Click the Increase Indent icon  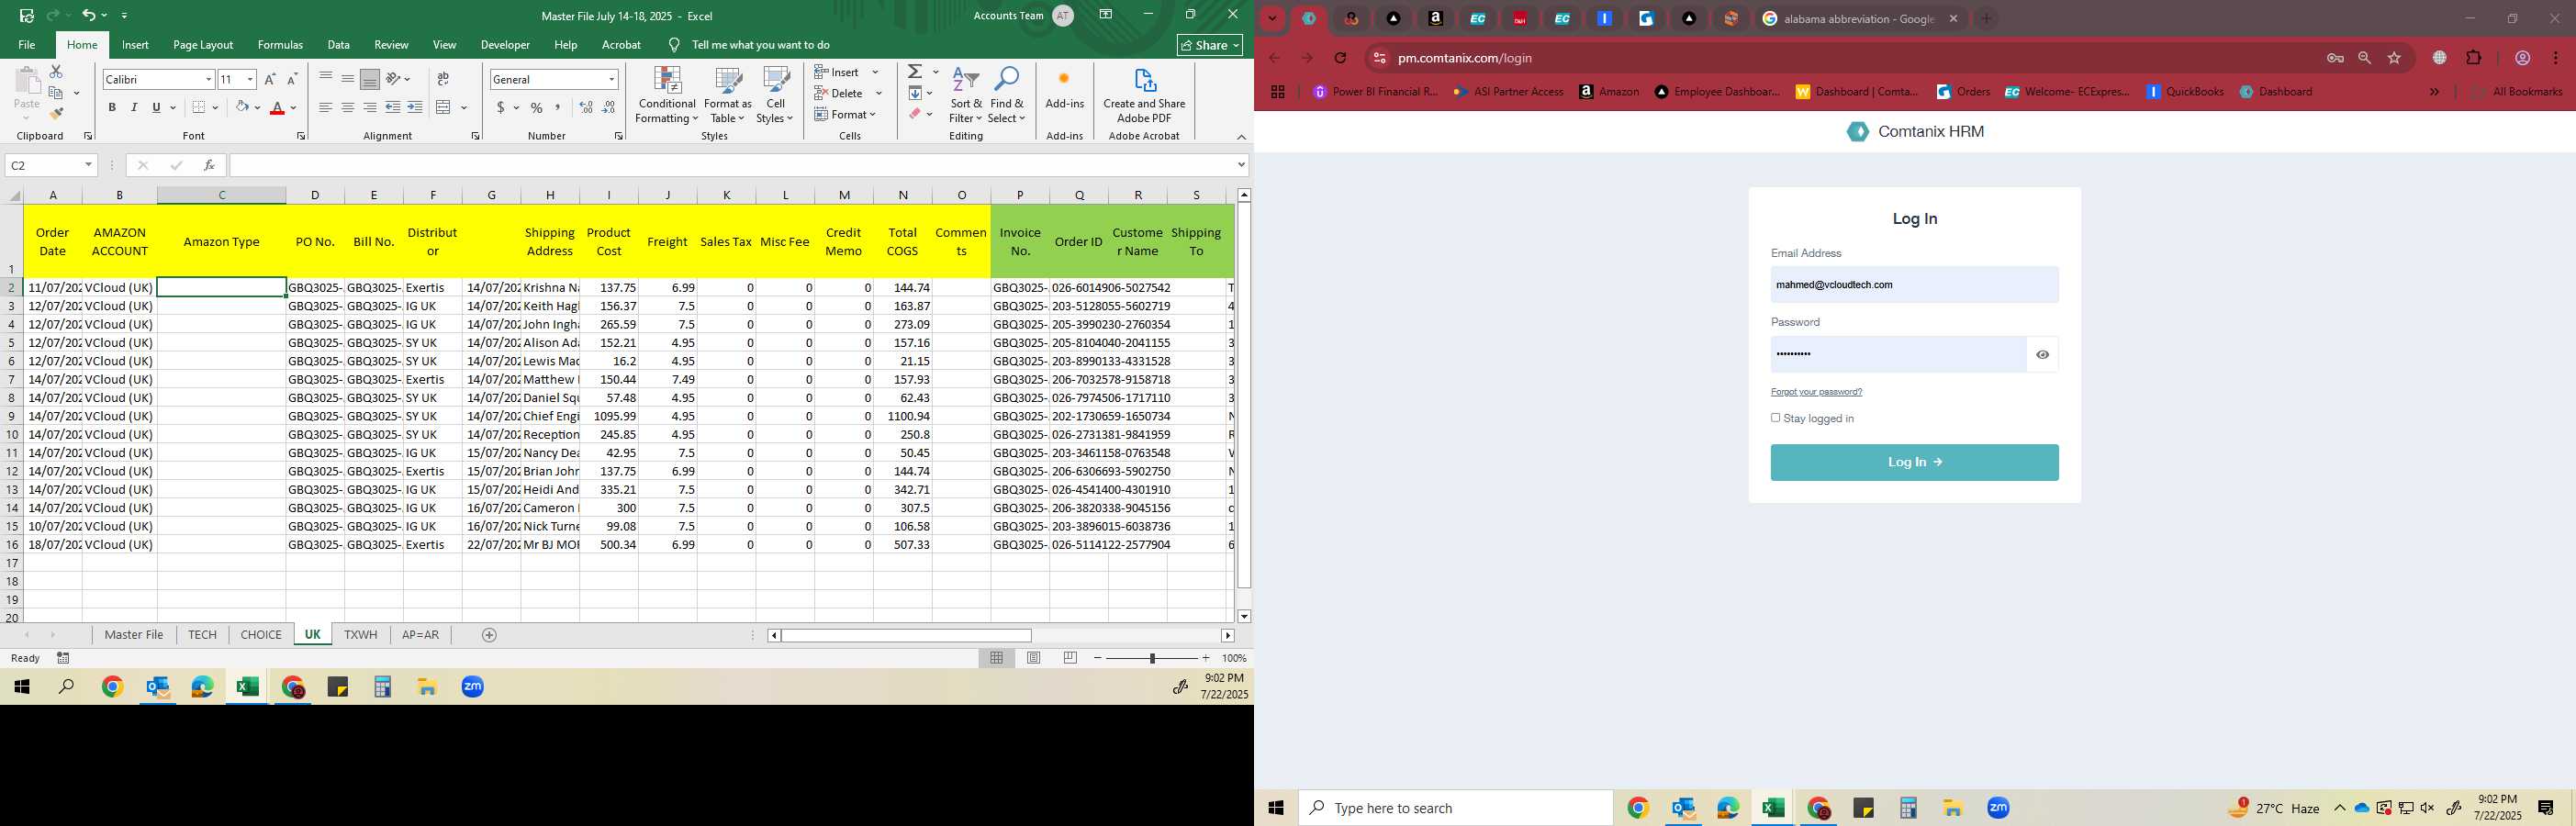pyautogui.click(x=415, y=107)
